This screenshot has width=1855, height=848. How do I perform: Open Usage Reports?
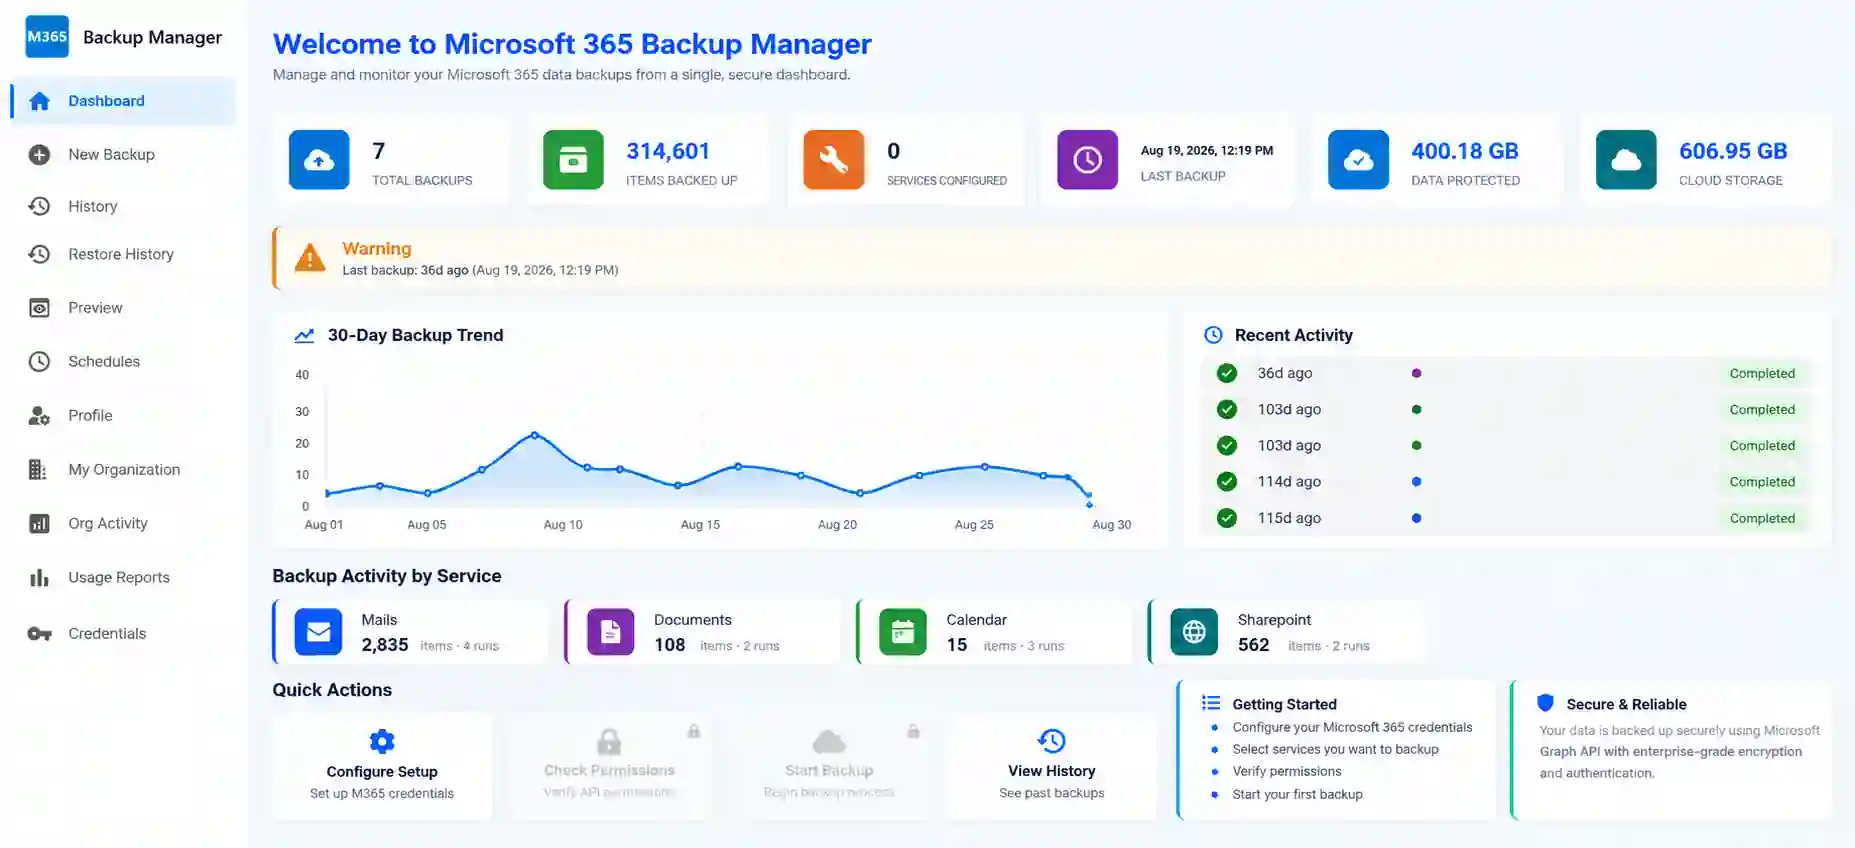click(x=124, y=577)
